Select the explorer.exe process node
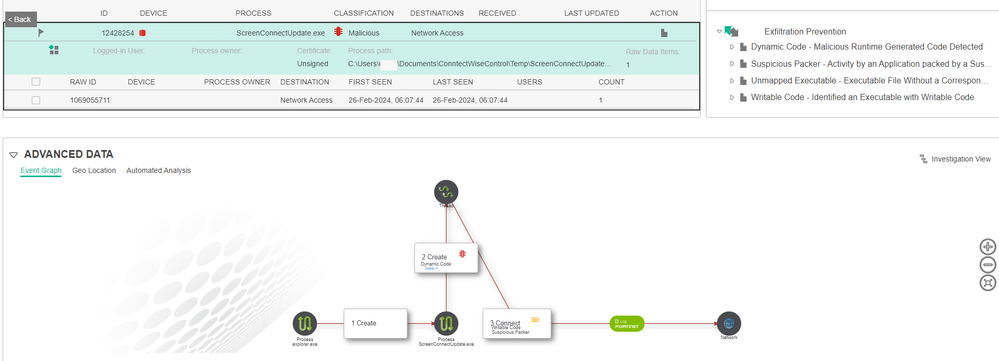 [305, 323]
